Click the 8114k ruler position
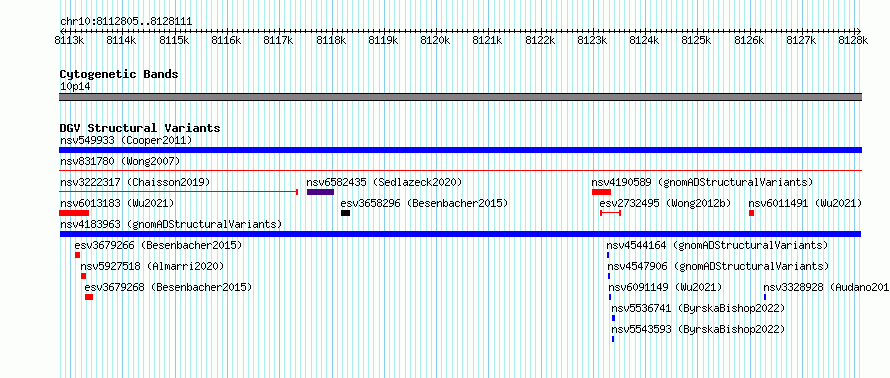890x378 pixels. (x=121, y=40)
